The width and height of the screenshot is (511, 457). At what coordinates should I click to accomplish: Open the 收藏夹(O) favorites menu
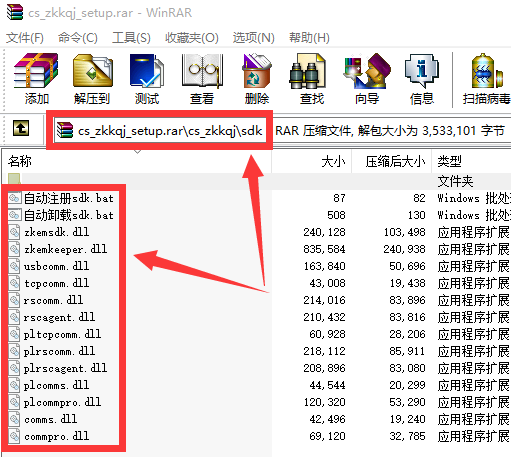pos(192,38)
